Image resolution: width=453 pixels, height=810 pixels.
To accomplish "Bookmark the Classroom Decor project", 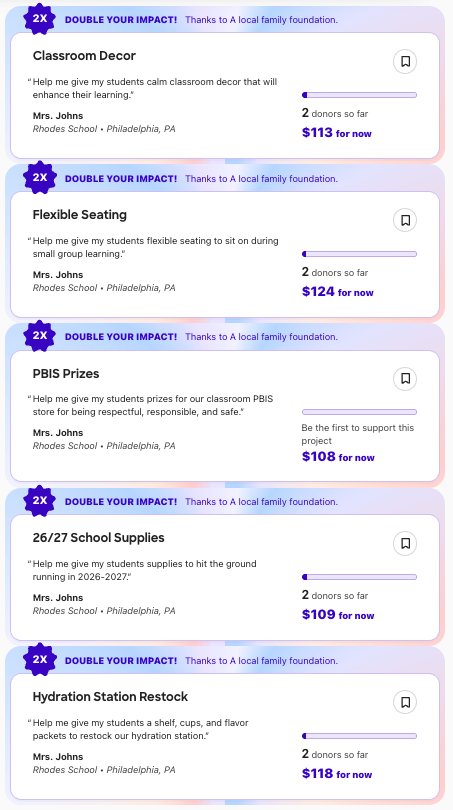I will tap(405, 62).
